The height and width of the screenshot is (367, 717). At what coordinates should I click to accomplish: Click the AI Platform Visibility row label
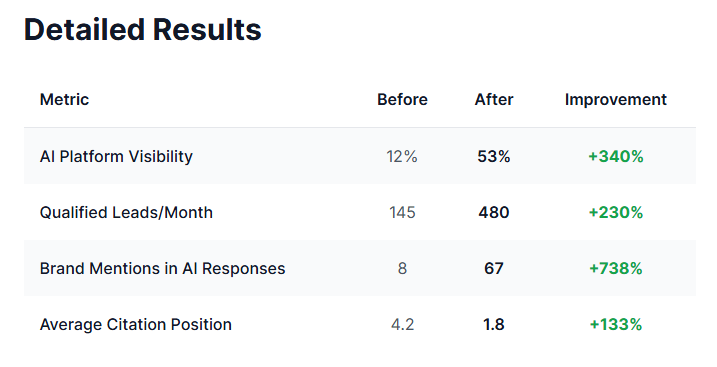click(116, 156)
